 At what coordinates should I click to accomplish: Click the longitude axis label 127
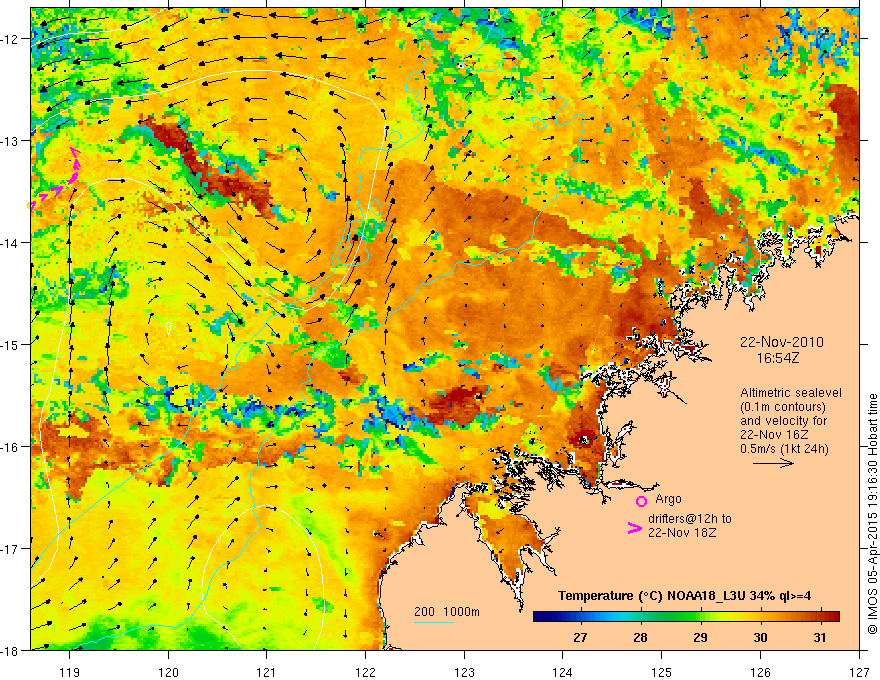click(859, 672)
